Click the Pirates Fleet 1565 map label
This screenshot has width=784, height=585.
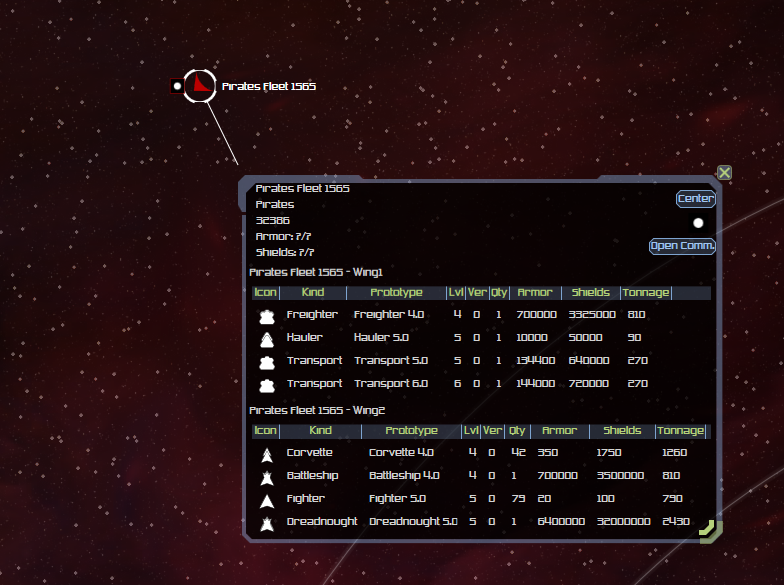click(268, 86)
